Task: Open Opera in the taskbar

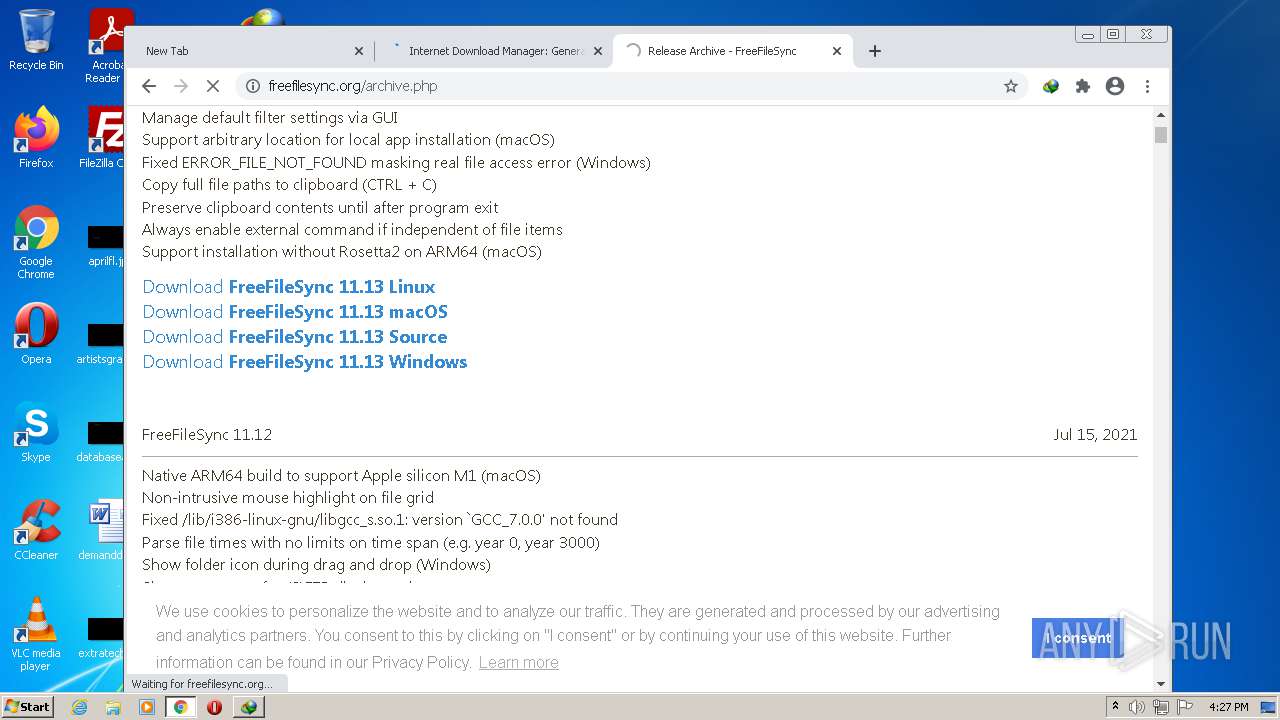Action: coord(214,707)
